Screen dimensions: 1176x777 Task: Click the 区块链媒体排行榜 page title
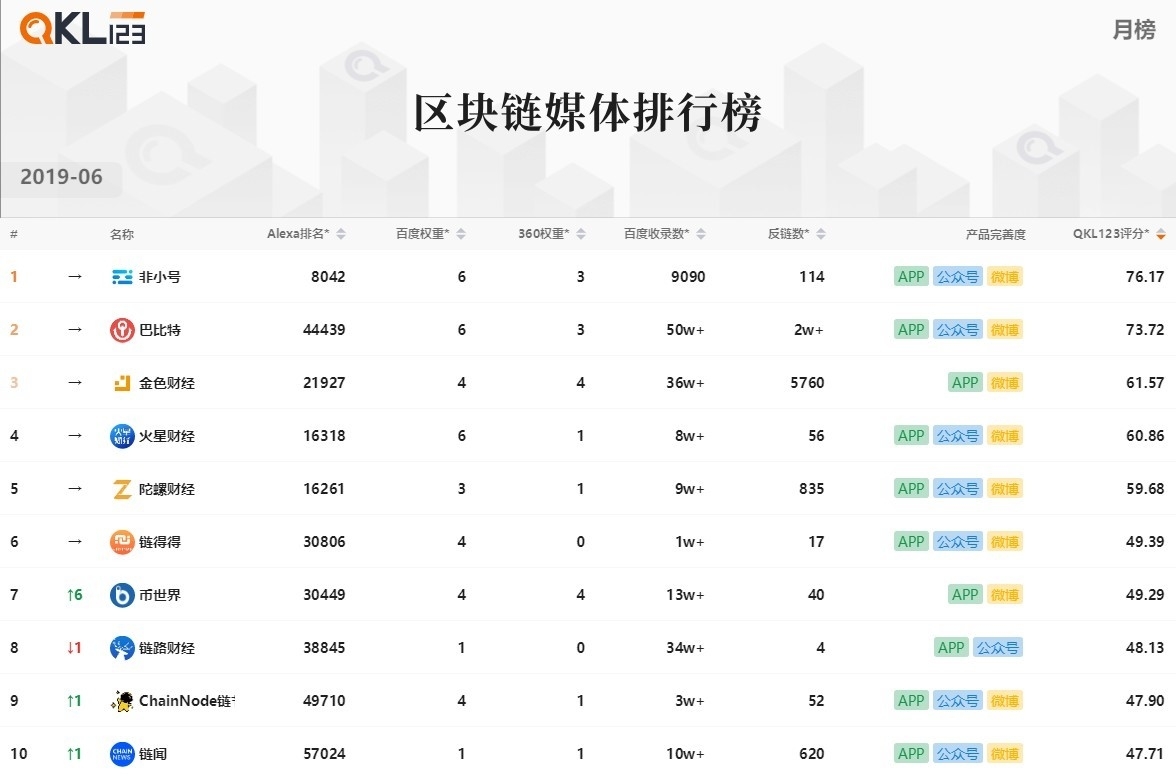(588, 113)
